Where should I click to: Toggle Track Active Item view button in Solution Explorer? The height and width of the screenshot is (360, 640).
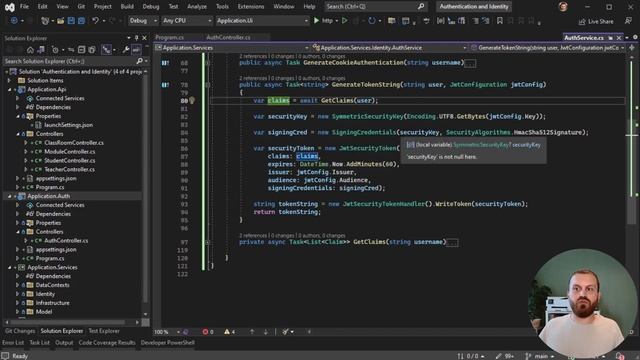click(107, 50)
